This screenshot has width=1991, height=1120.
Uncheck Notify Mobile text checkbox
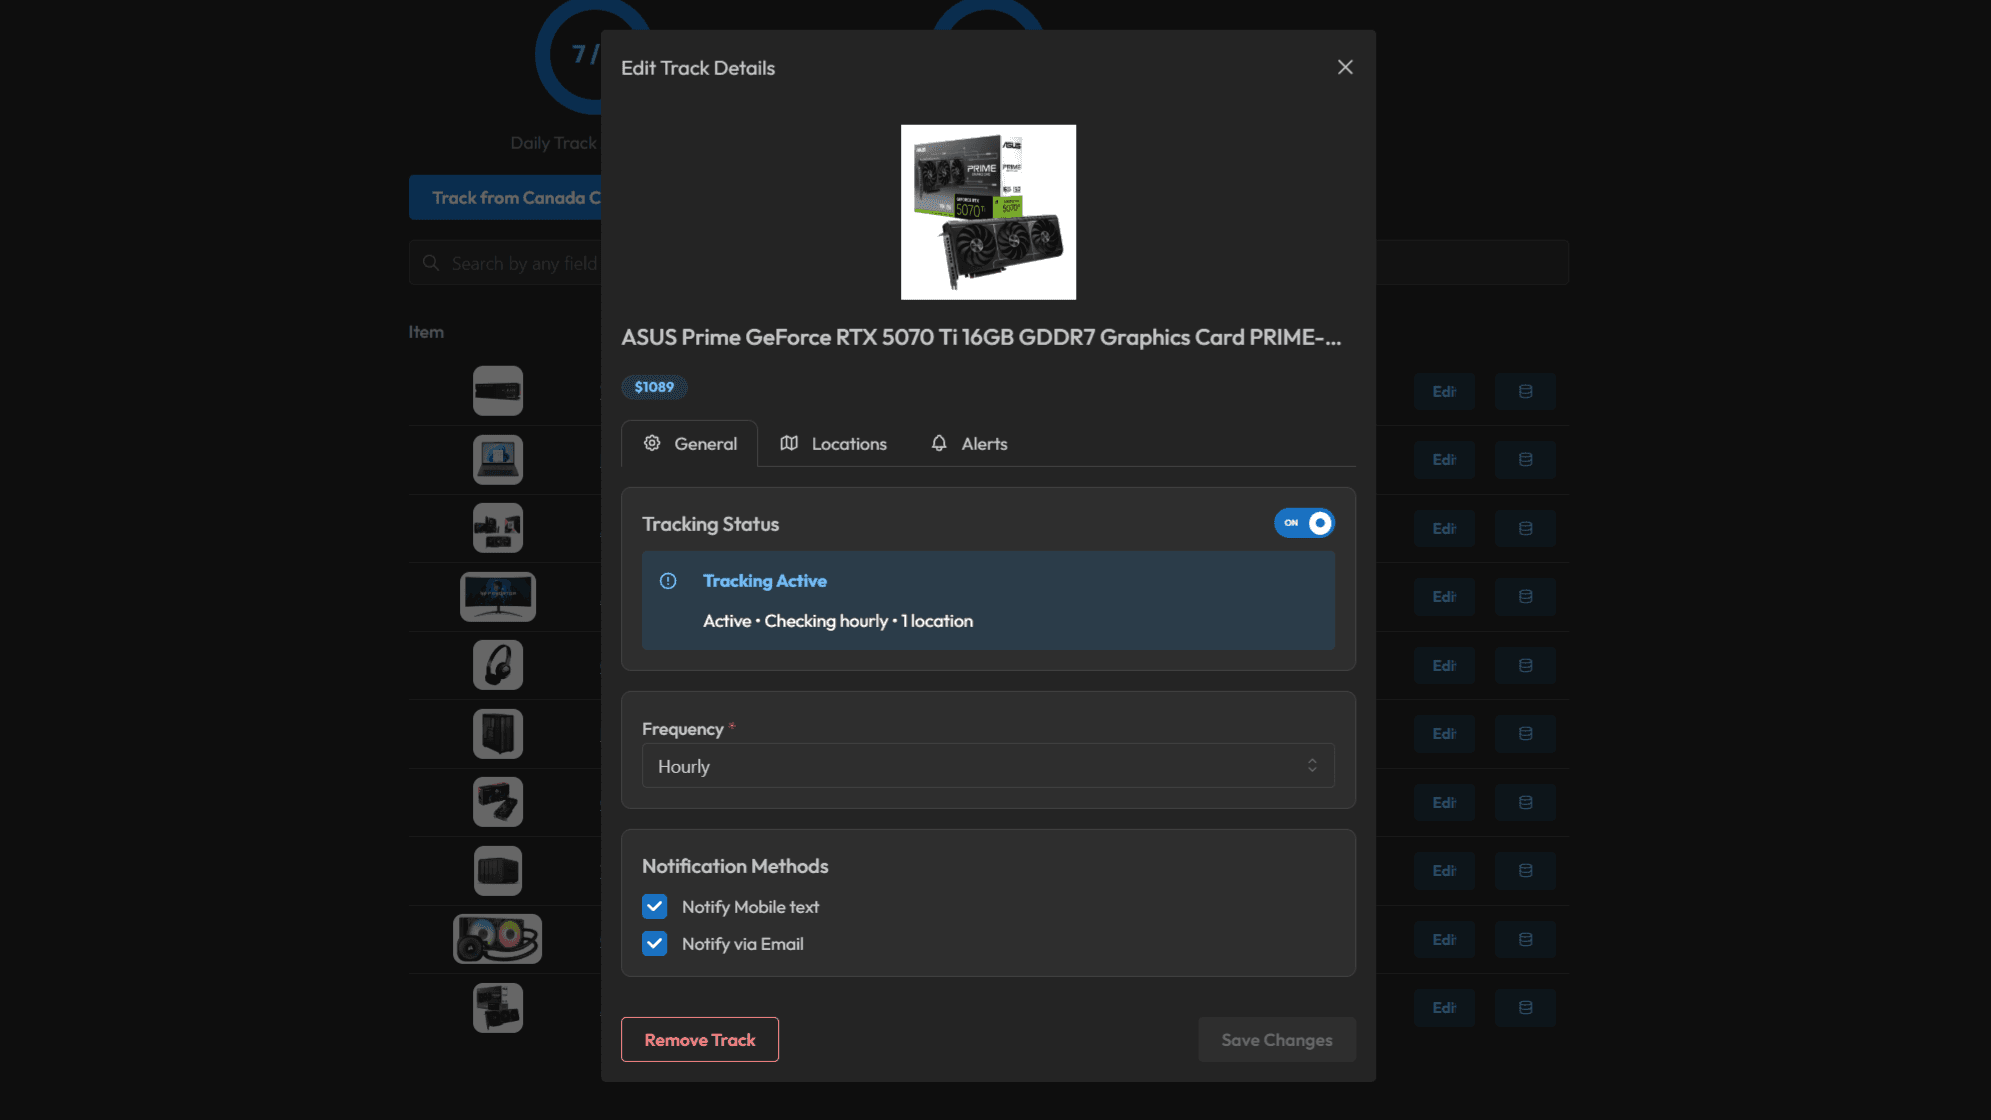click(655, 907)
